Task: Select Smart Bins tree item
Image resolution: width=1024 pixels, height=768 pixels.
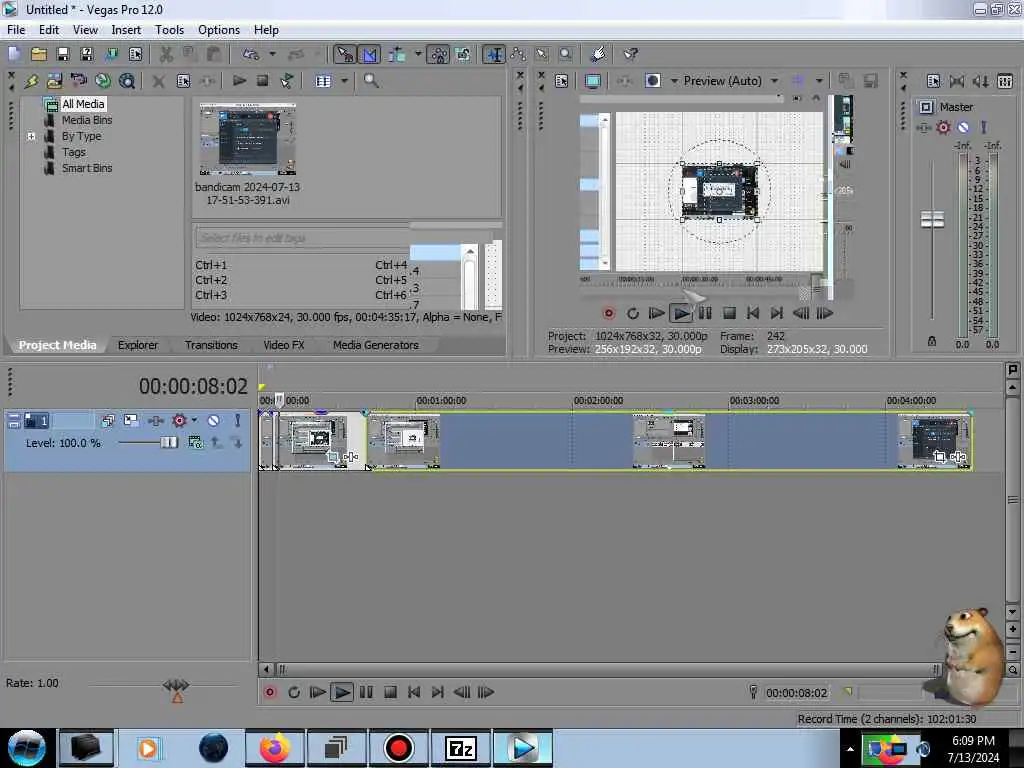Action: [87, 168]
